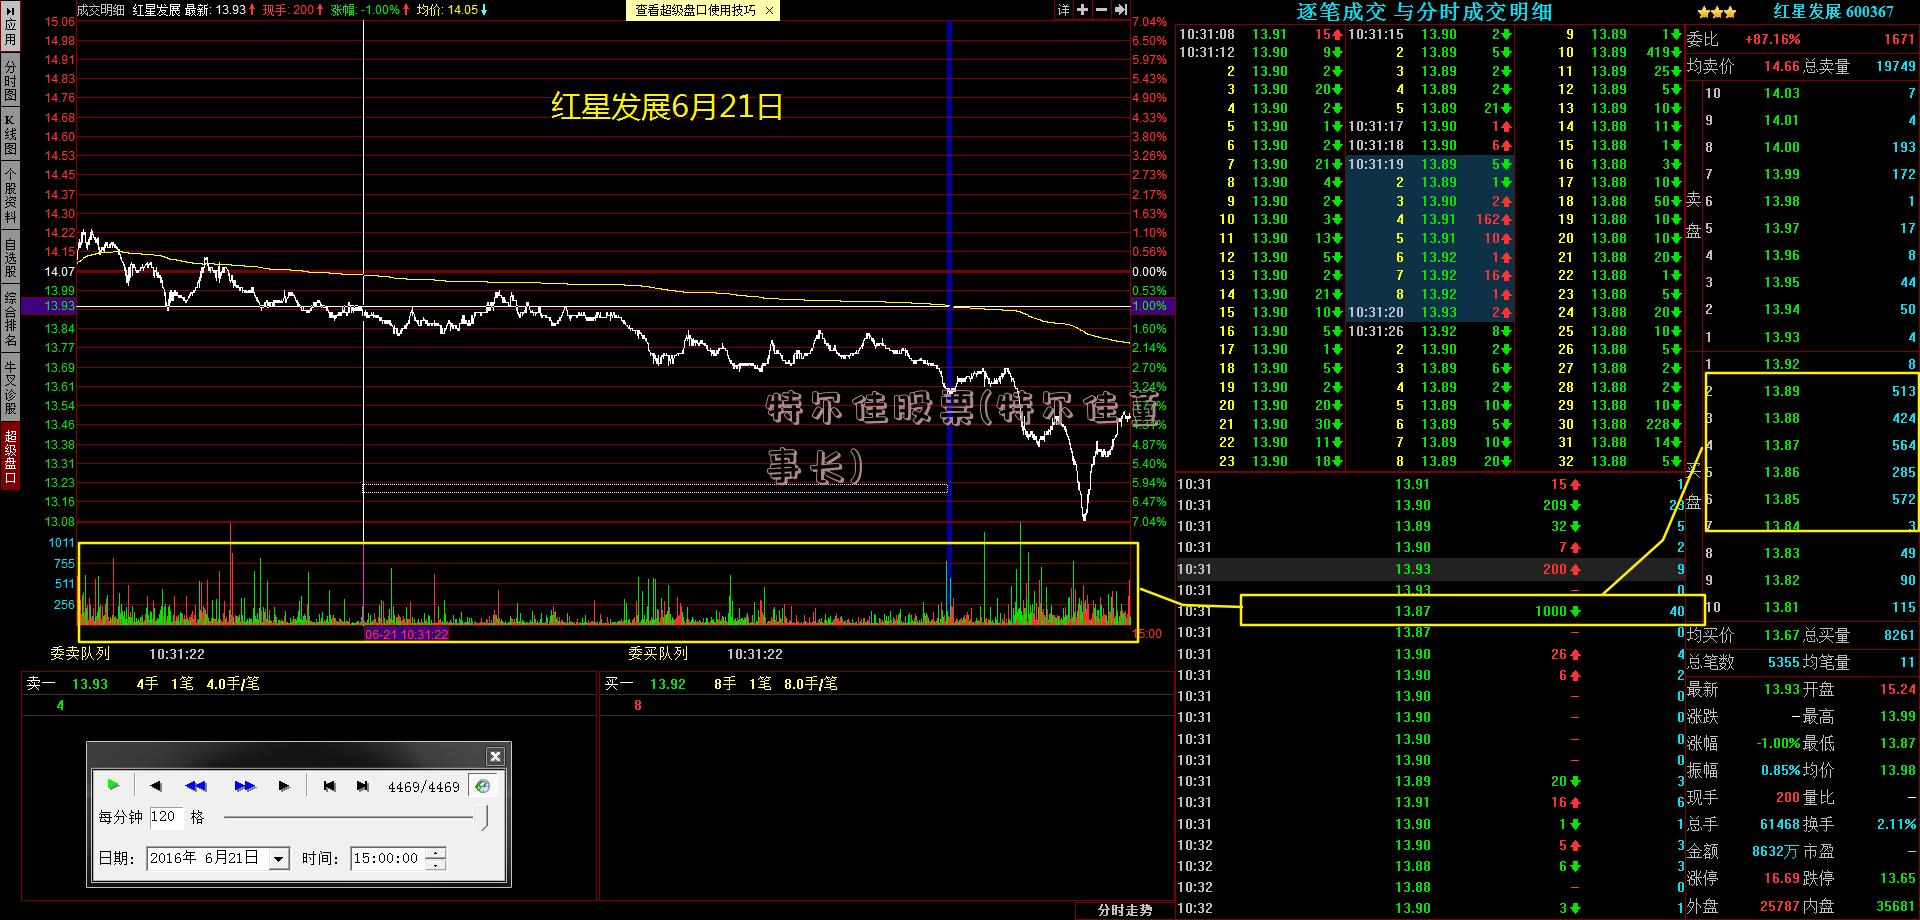Viewport: 1920px width, 920px height.
Task: Open 自选股 sidebar tab
Action: (x=10, y=257)
